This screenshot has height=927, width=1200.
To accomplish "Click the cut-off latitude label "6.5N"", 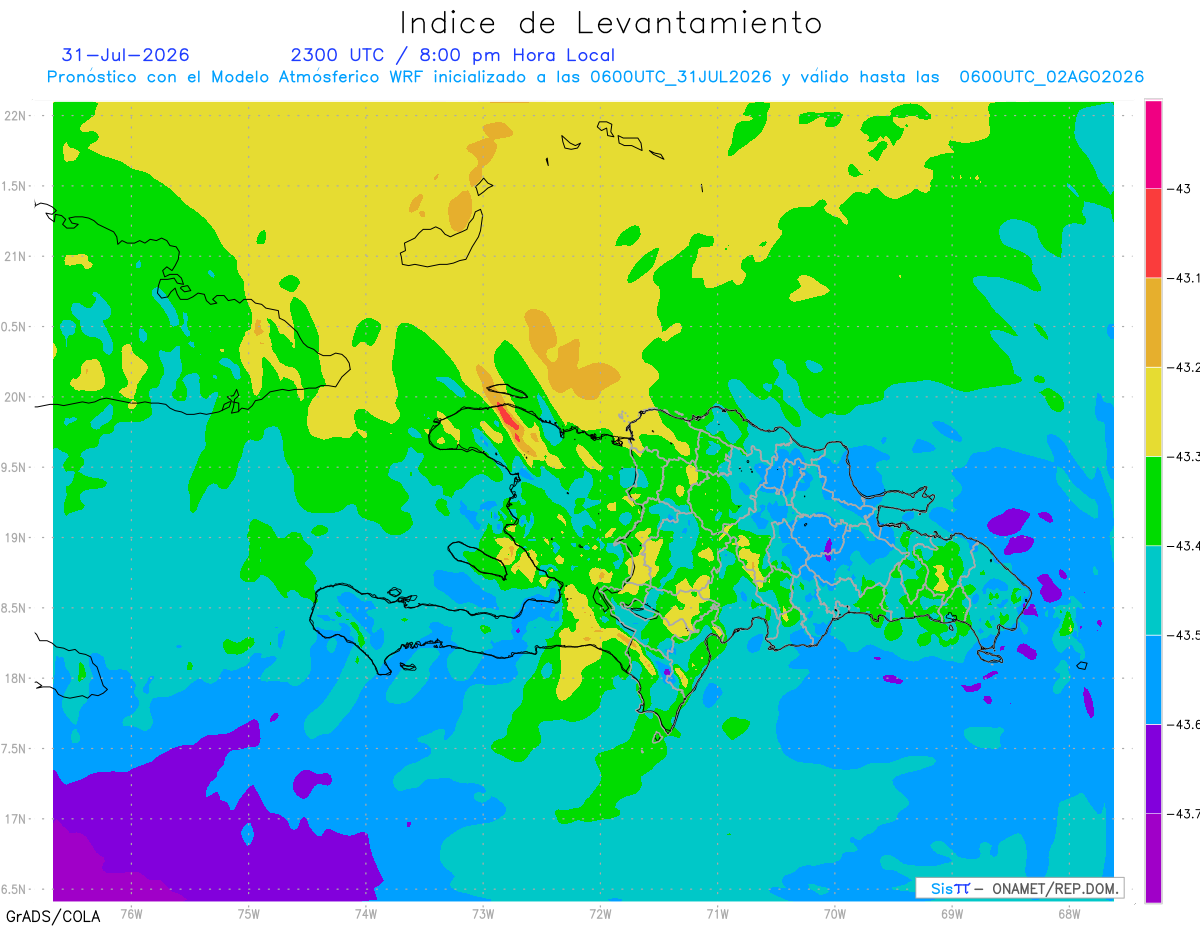I will click(15, 889).
